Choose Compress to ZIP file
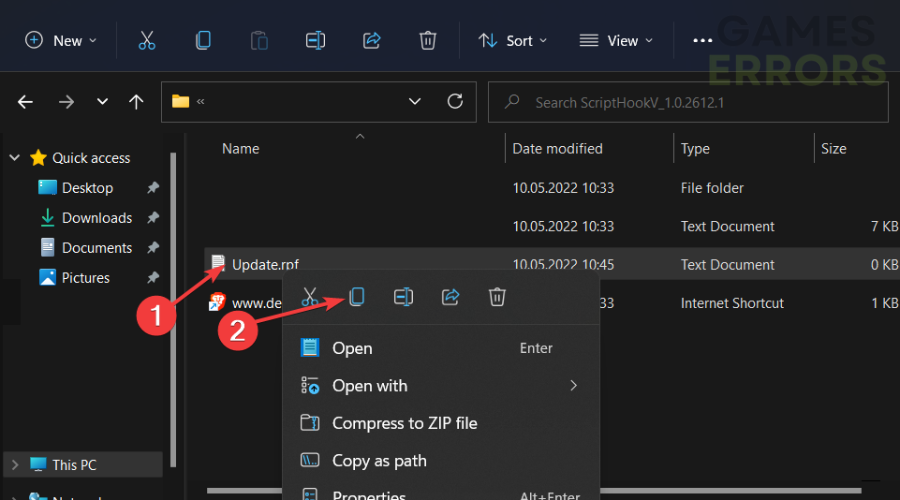900x500 pixels. 404,423
